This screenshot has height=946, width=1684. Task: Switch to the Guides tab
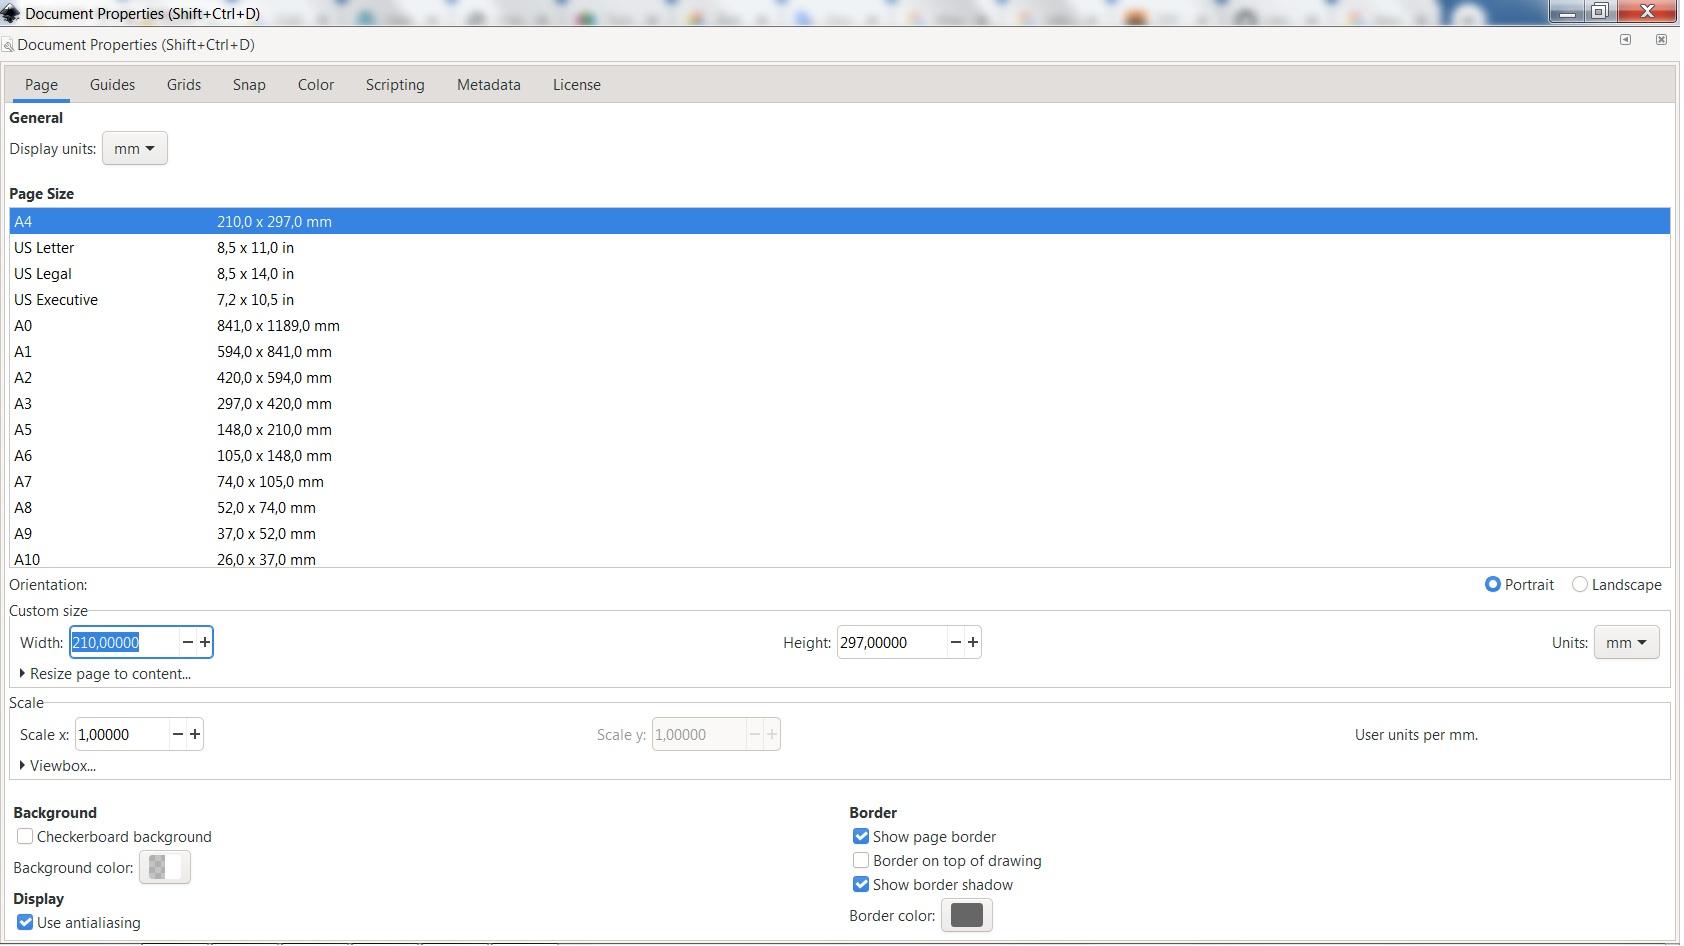(x=112, y=85)
